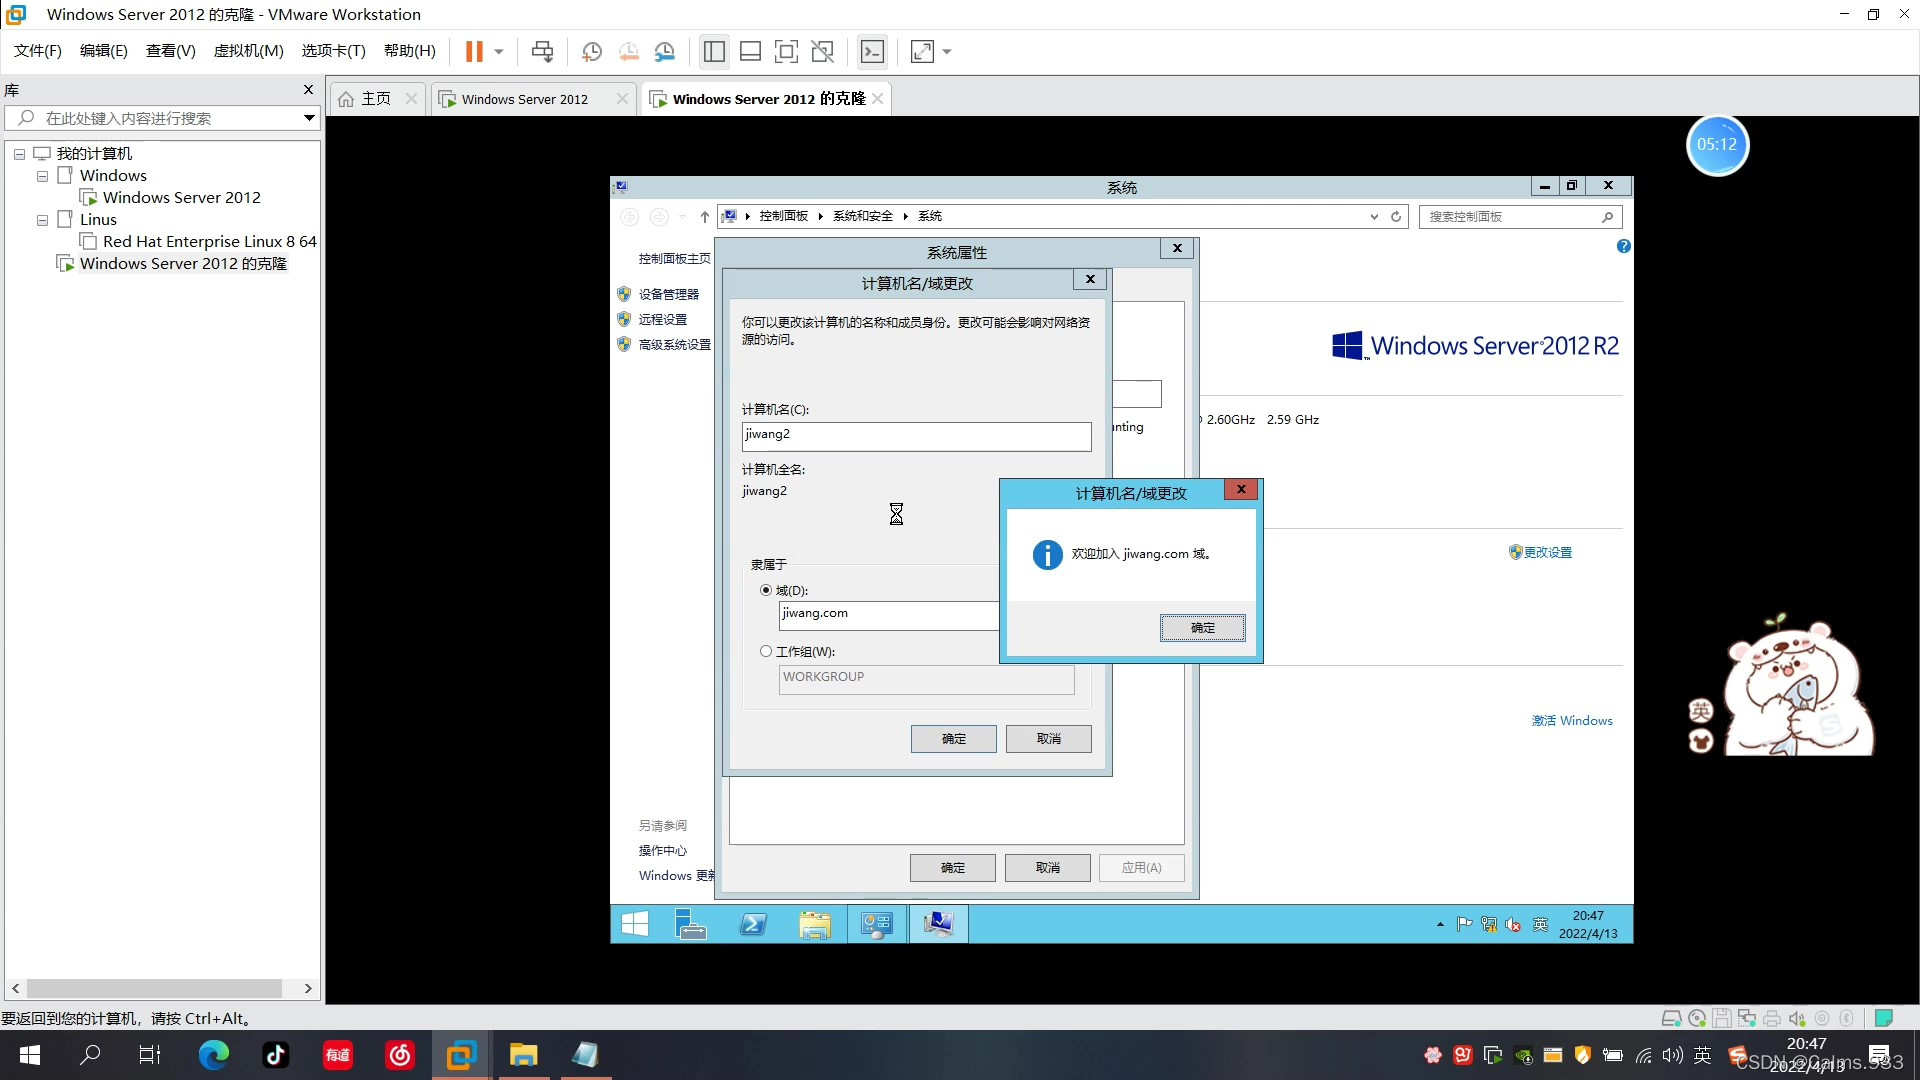Toggle the library sidebar view icon
This screenshot has width=1920, height=1080.
[714, 51]
